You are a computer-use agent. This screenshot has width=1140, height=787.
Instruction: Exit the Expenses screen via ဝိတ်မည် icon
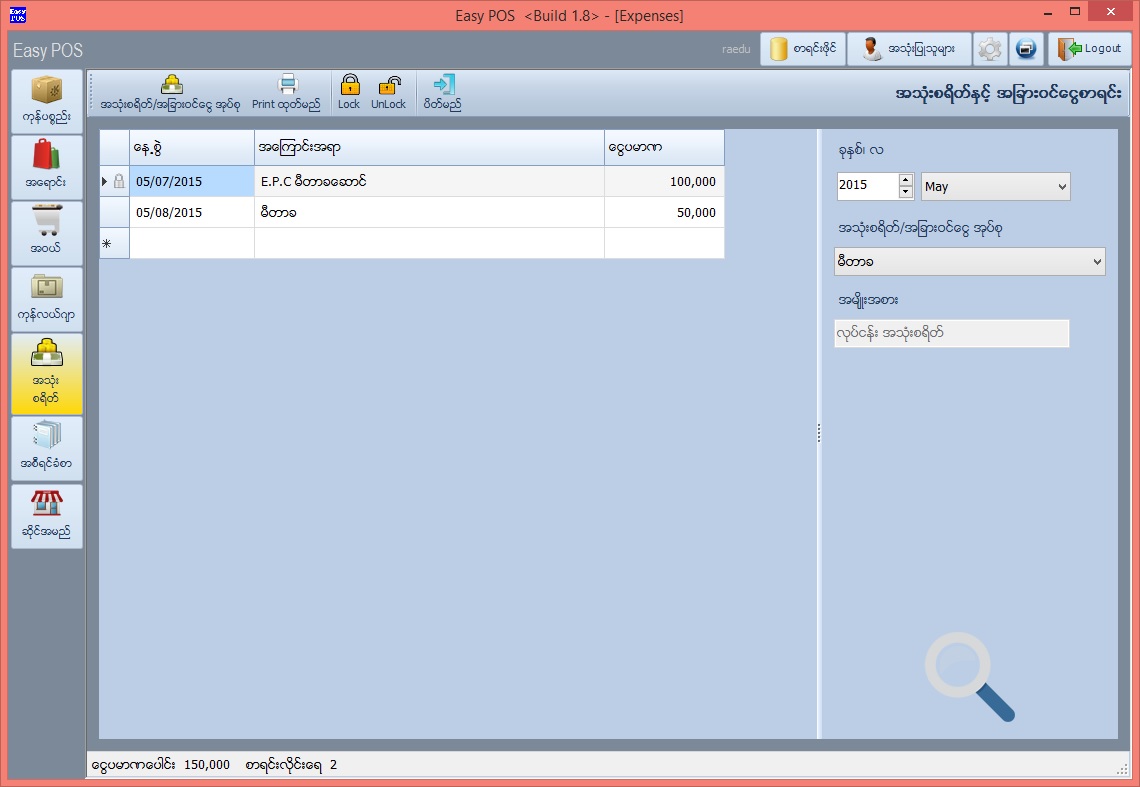click(x=442, y=90)
